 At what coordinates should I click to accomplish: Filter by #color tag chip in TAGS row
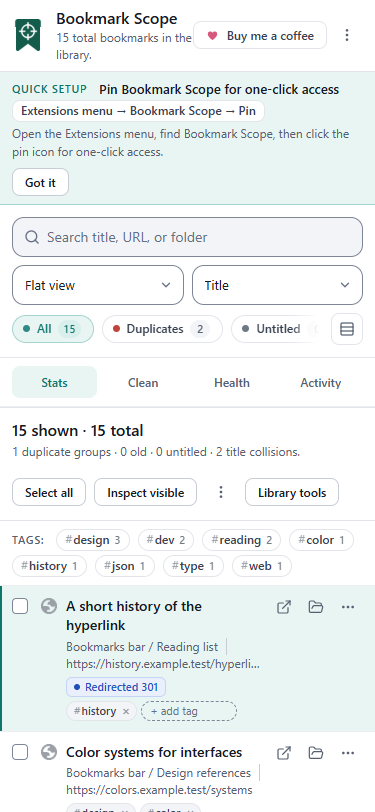point(321,540)
